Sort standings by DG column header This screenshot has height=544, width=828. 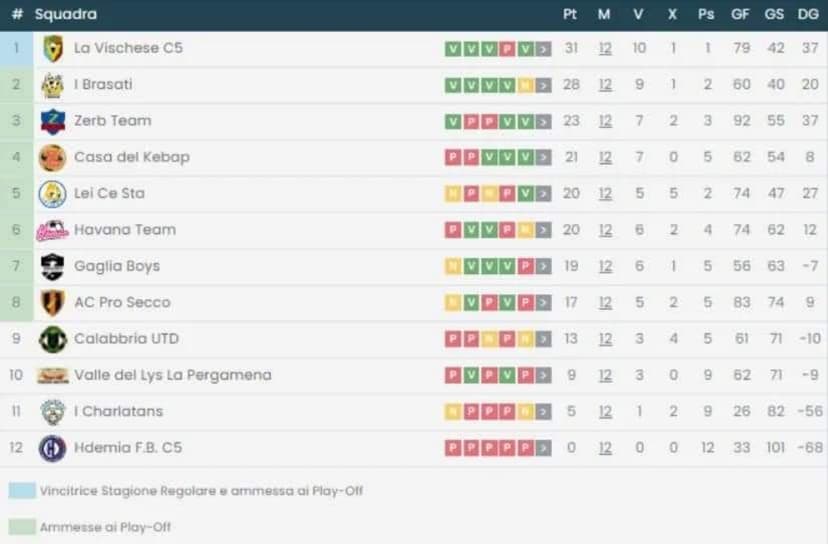808,15
